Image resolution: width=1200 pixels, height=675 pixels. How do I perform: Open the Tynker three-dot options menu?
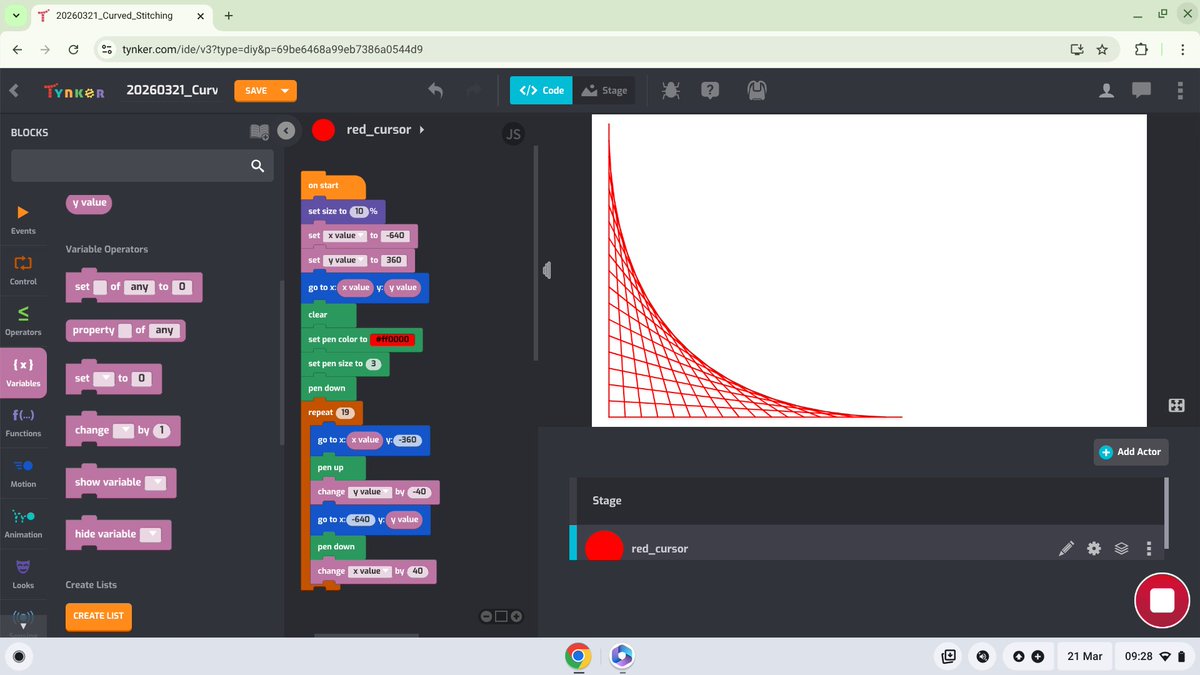pyautogui.click(x=1180, y=90)
